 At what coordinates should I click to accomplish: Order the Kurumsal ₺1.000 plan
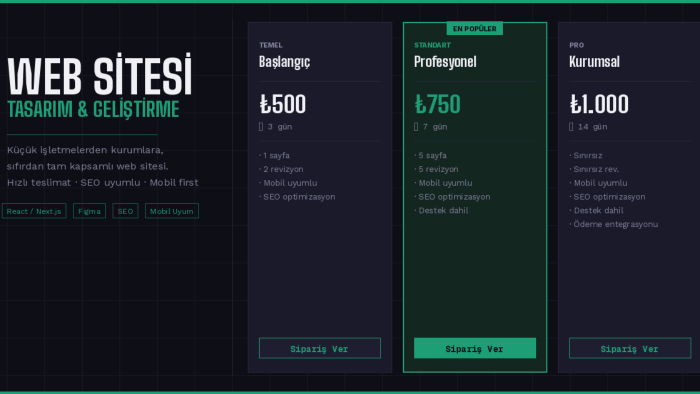pyautogui.click(x=630, y=348)
